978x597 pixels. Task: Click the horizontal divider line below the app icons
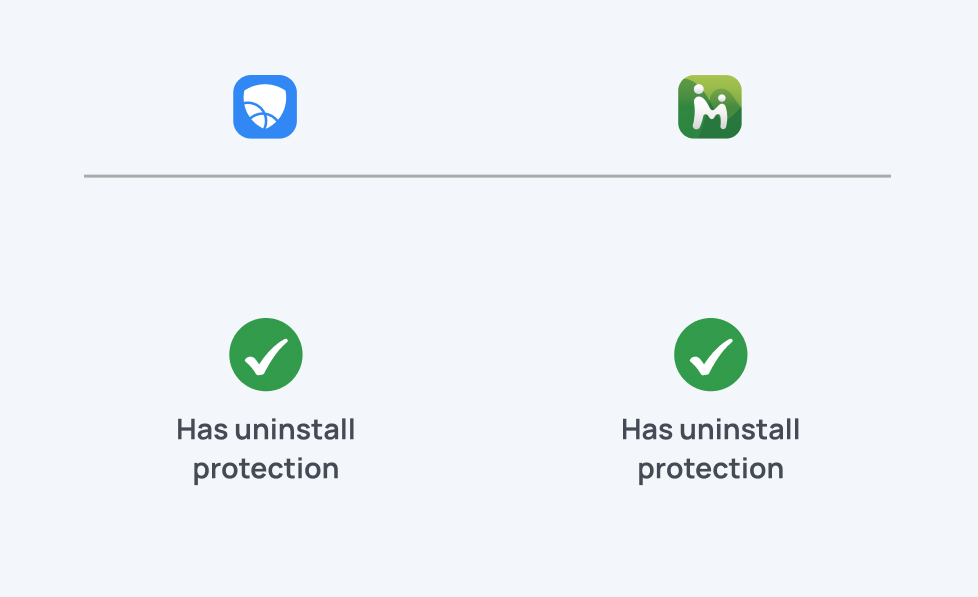tap(487, 176)
